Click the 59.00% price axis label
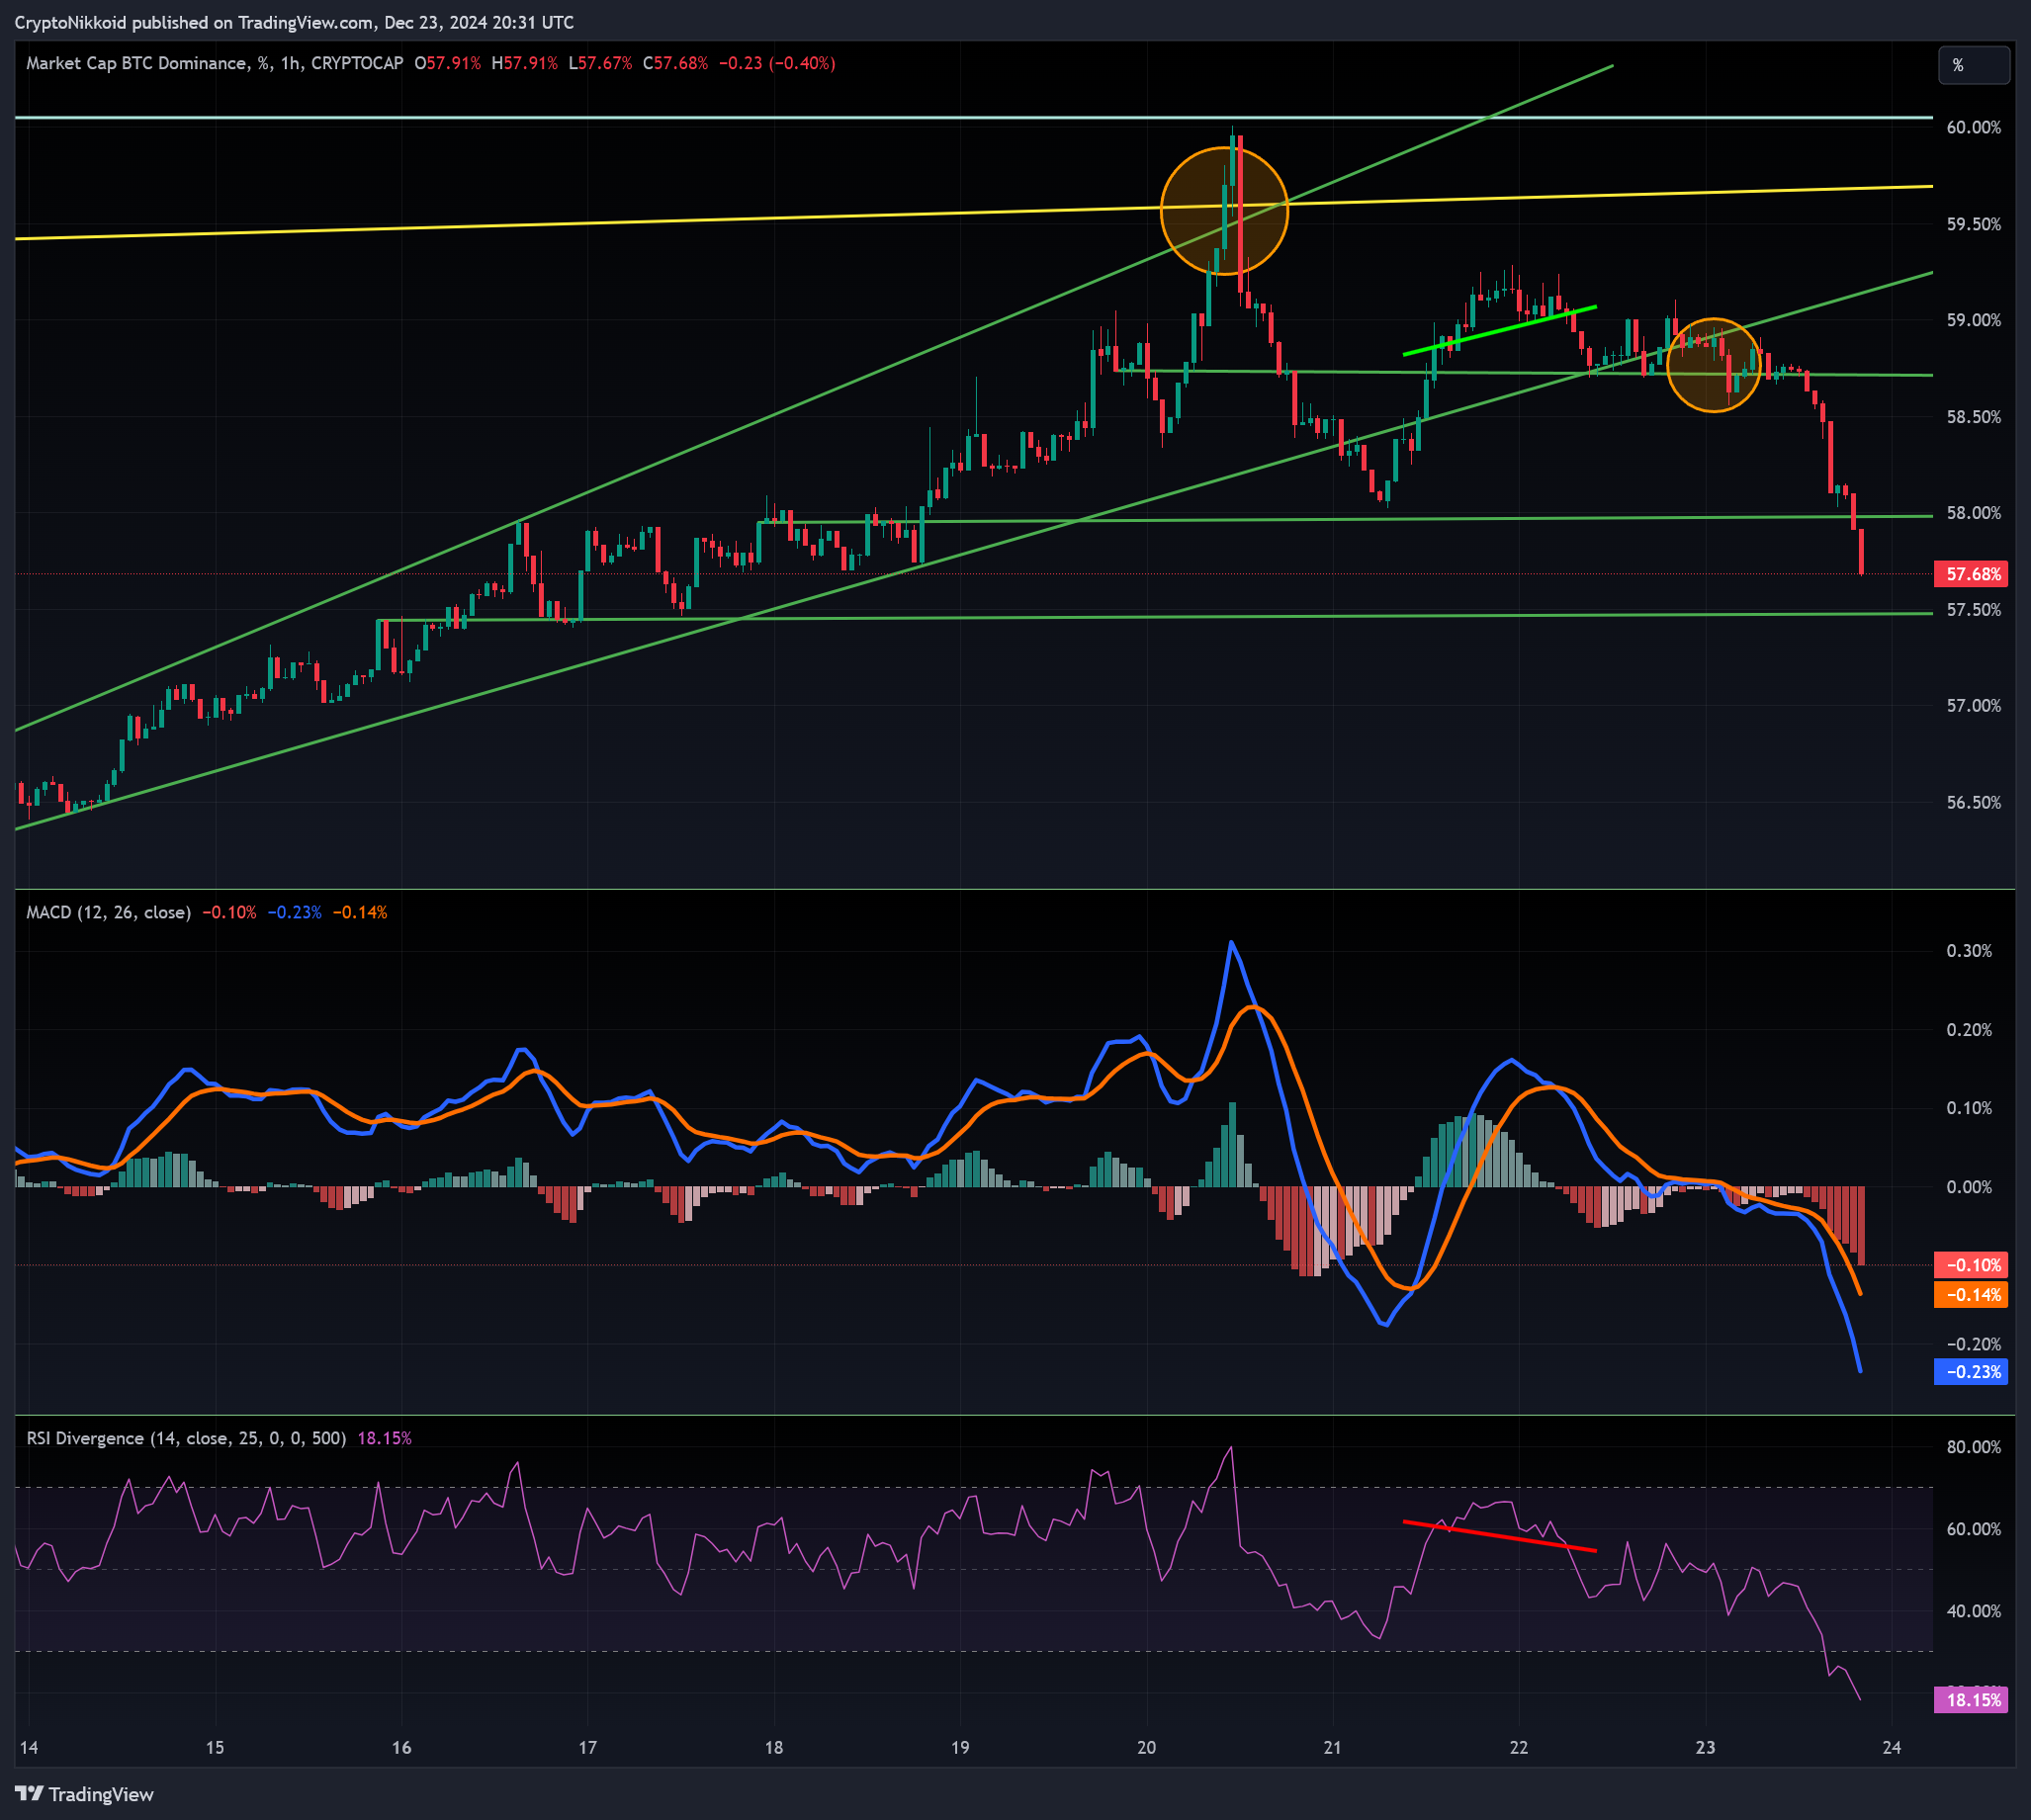2031x1820 pixels. click(x=1973, y=320)
